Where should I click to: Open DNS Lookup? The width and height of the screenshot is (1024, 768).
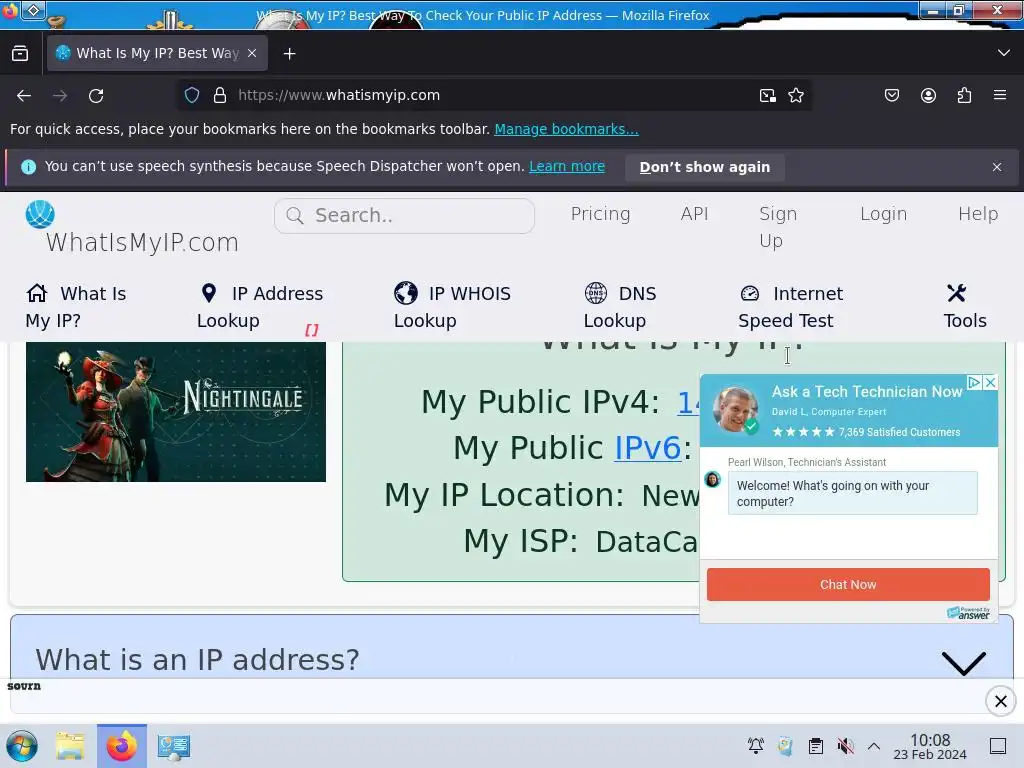click(x=620, y=307)
